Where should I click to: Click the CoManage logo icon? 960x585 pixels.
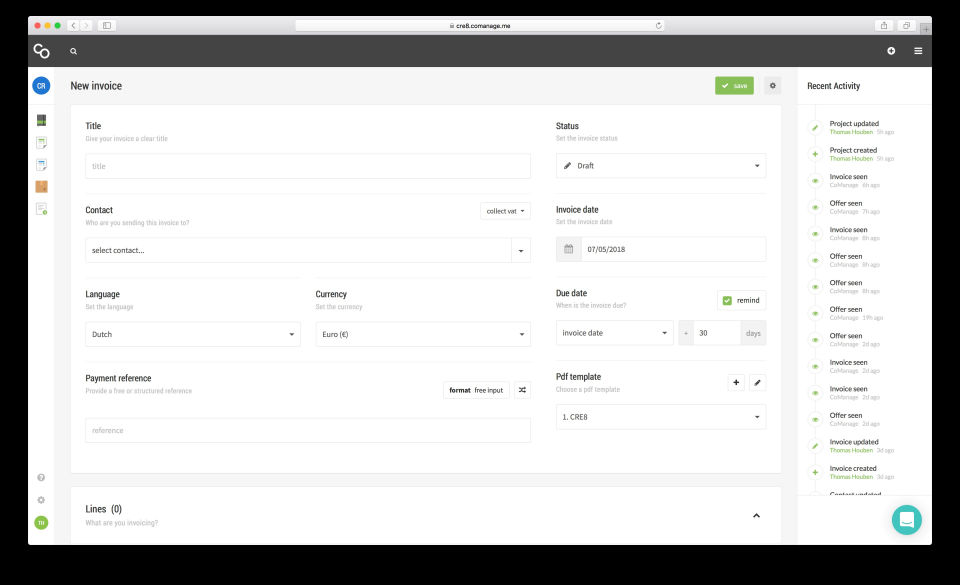click(42, 51)
